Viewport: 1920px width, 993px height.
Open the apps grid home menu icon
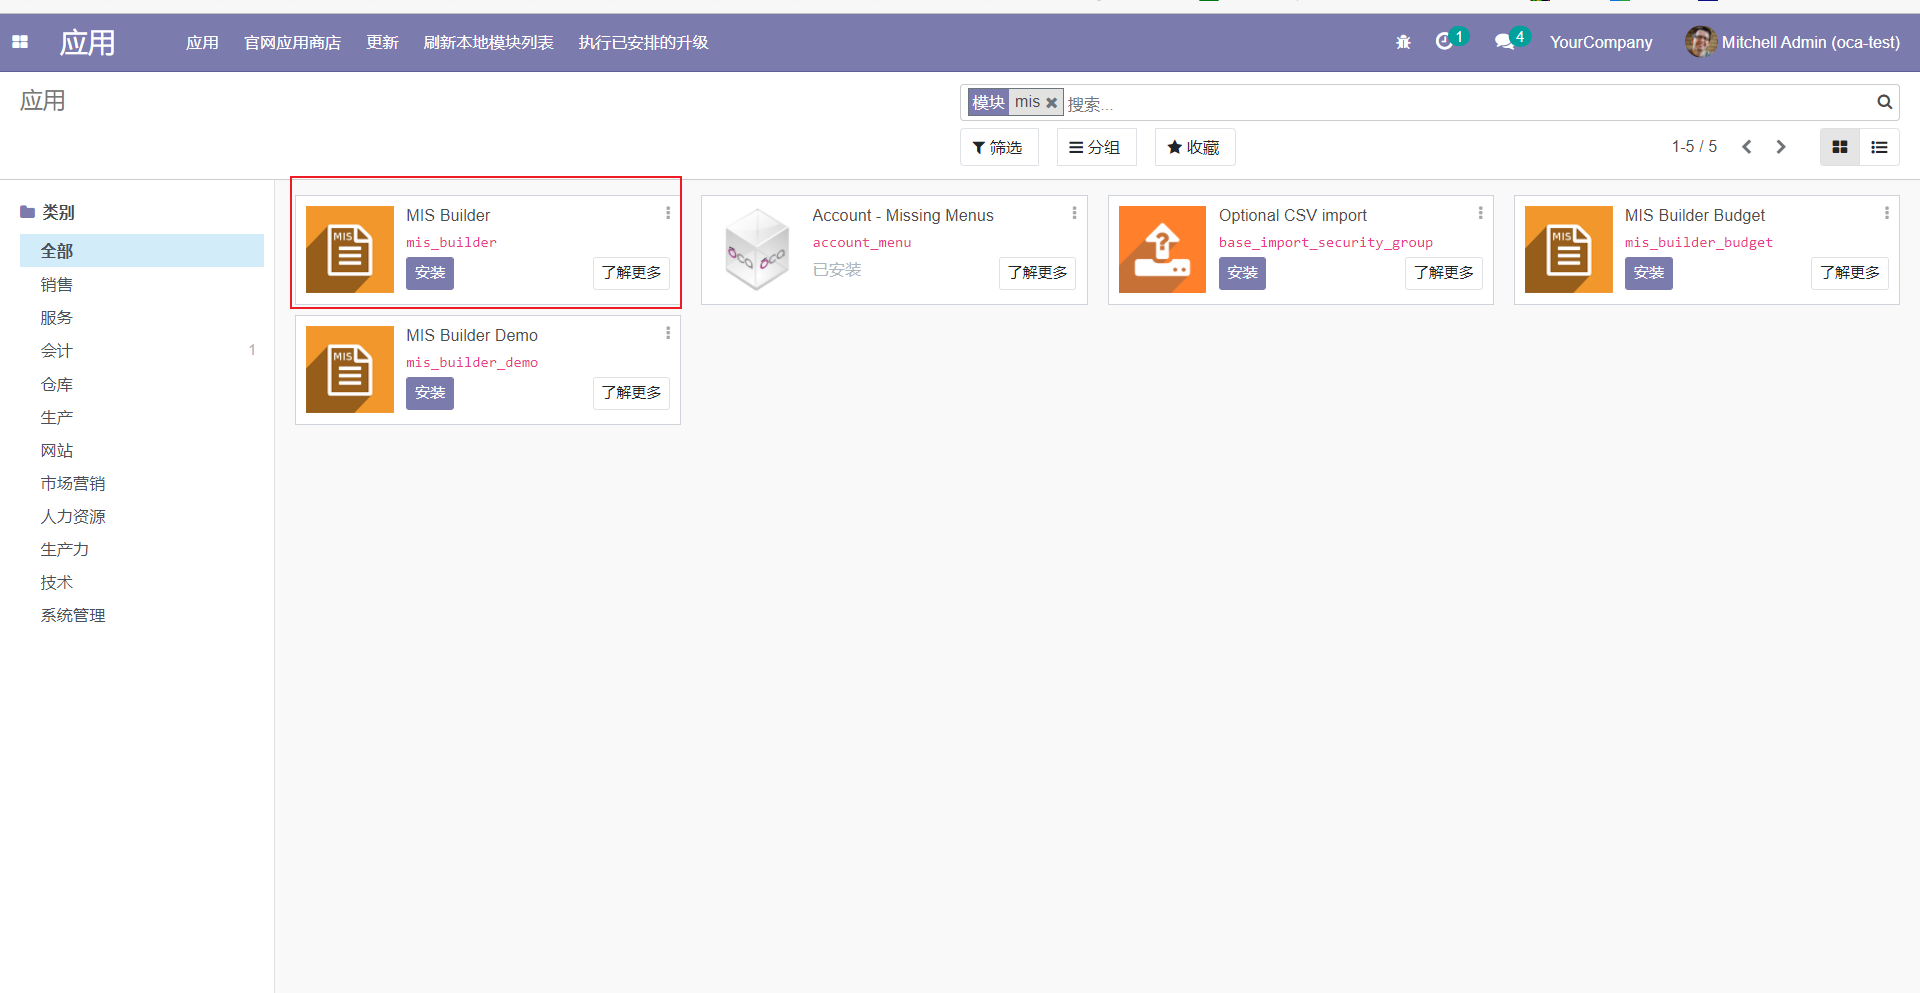(20, 42)
